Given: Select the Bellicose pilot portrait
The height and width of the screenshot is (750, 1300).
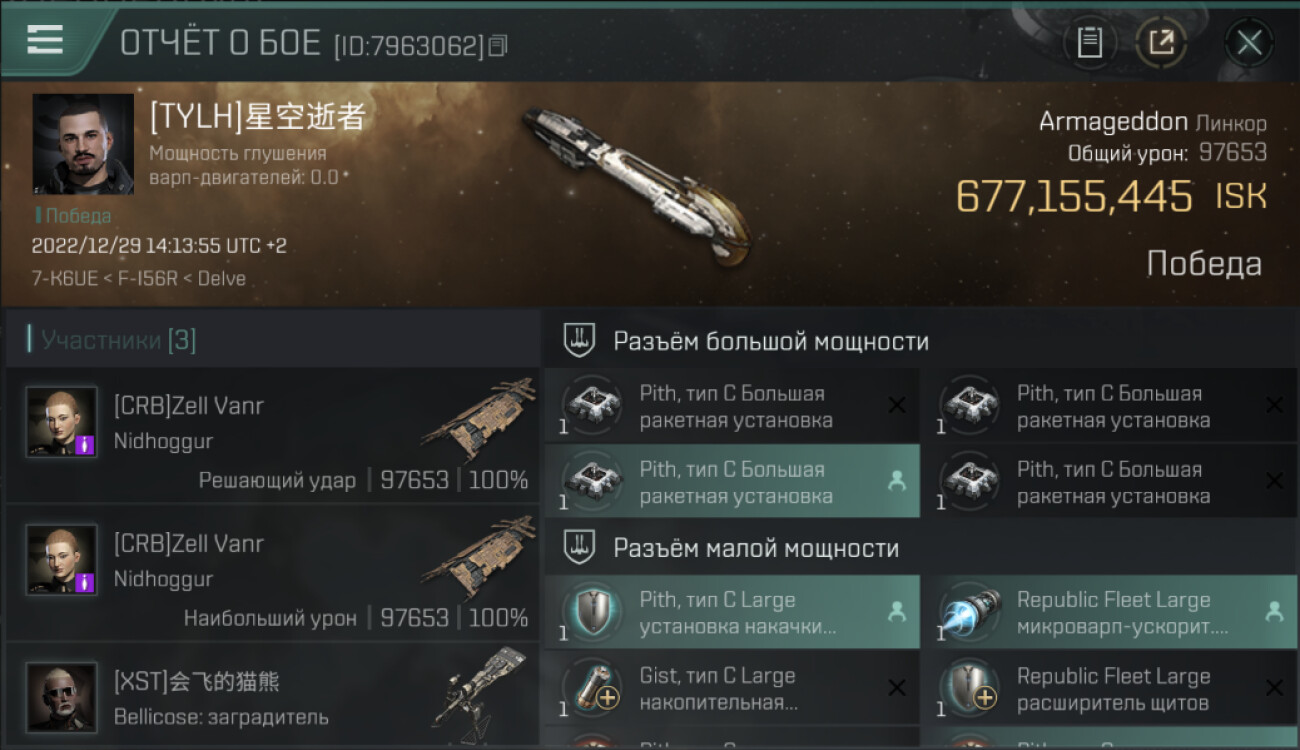Looking at the screenshot, I should coord(62,697).
